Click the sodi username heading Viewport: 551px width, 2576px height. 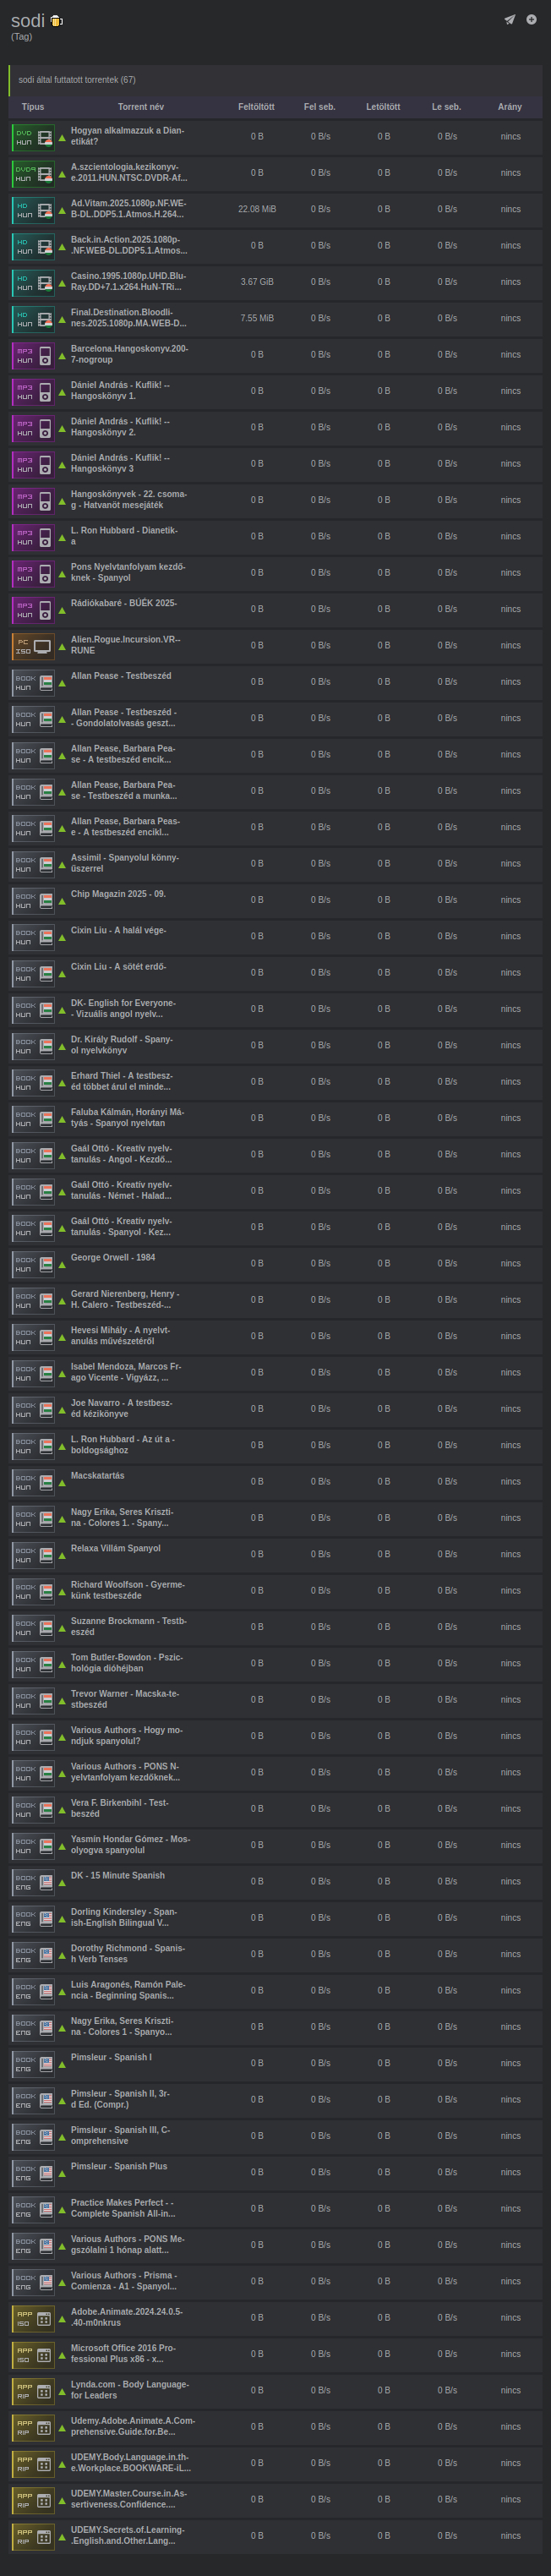[x=27, y=21]
